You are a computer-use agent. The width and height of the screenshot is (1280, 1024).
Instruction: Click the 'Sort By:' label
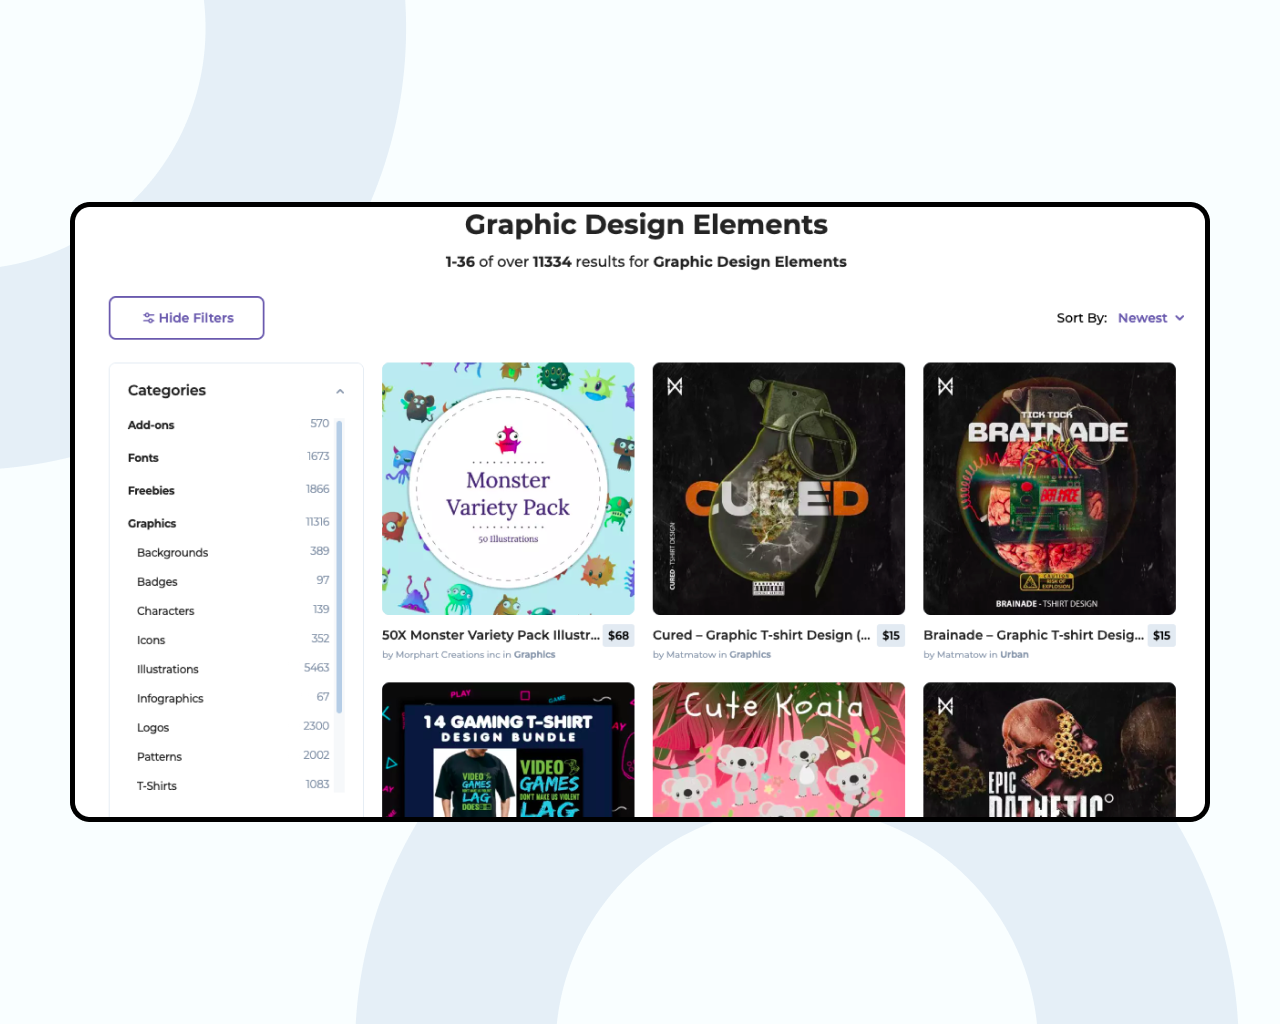point(1082,318)
